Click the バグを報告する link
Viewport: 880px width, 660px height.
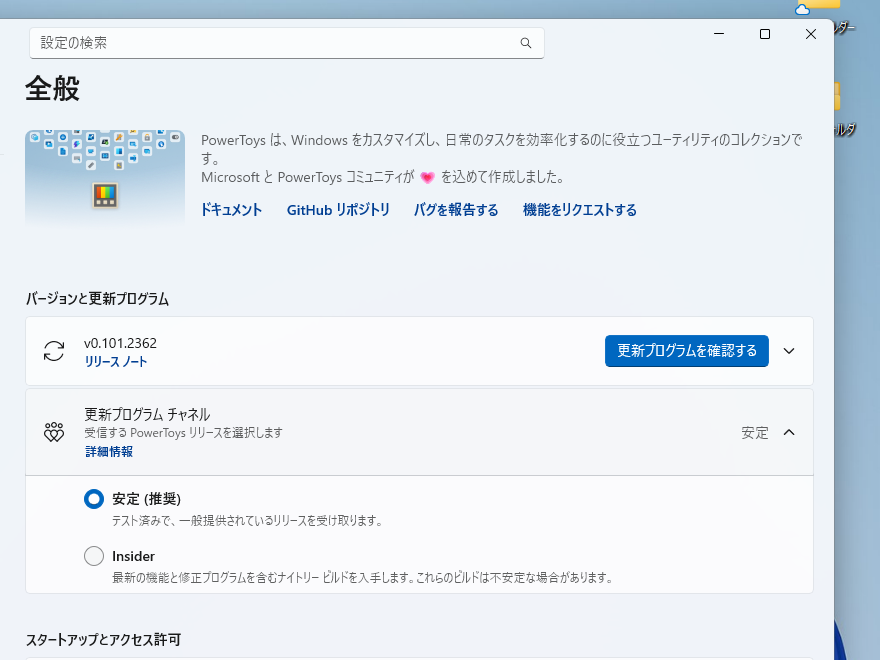pos(456,210)
